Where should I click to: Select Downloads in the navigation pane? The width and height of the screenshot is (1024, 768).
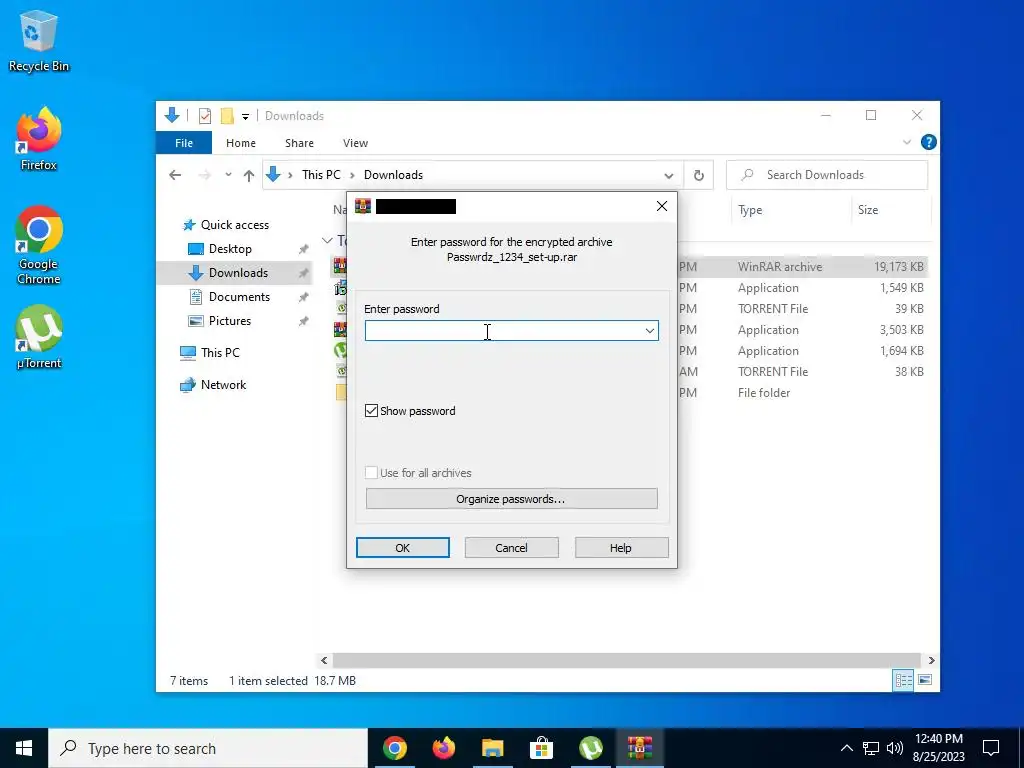pyautogui.click(x=235, y=273)
